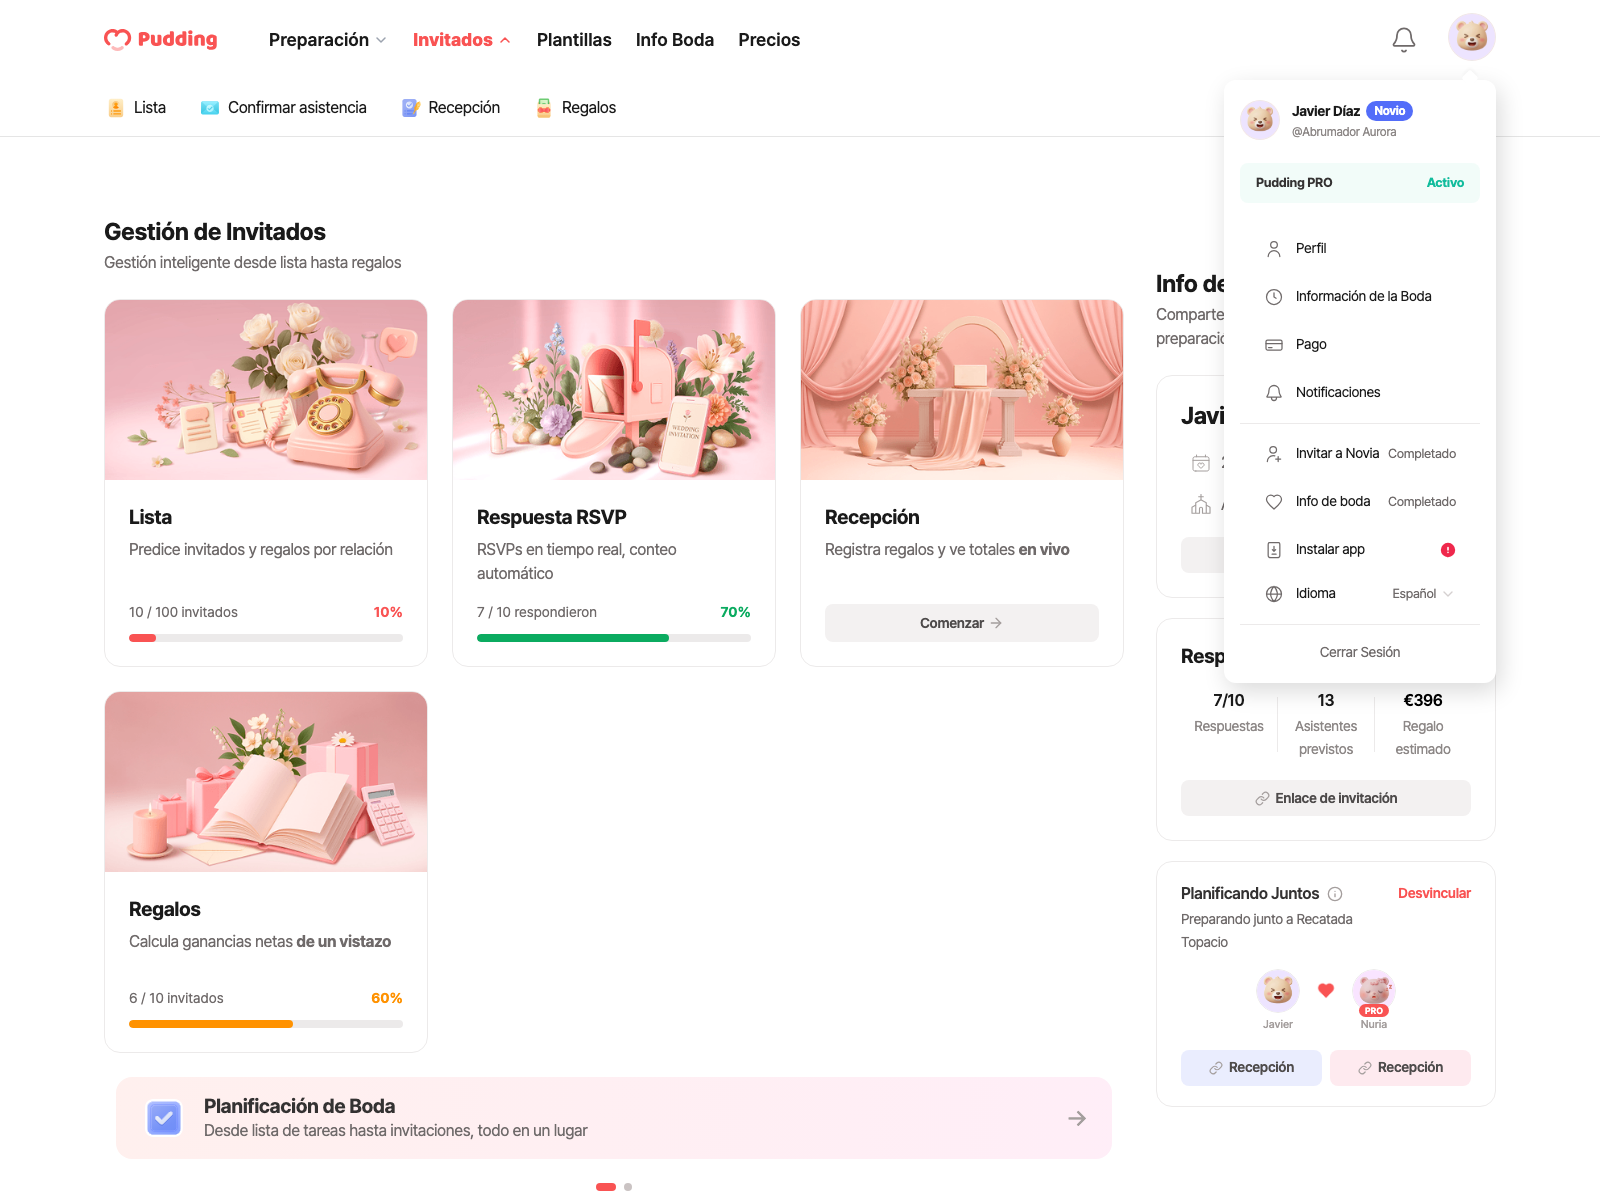Click the Notificaciones bell icon in menu

point(1274,393)
